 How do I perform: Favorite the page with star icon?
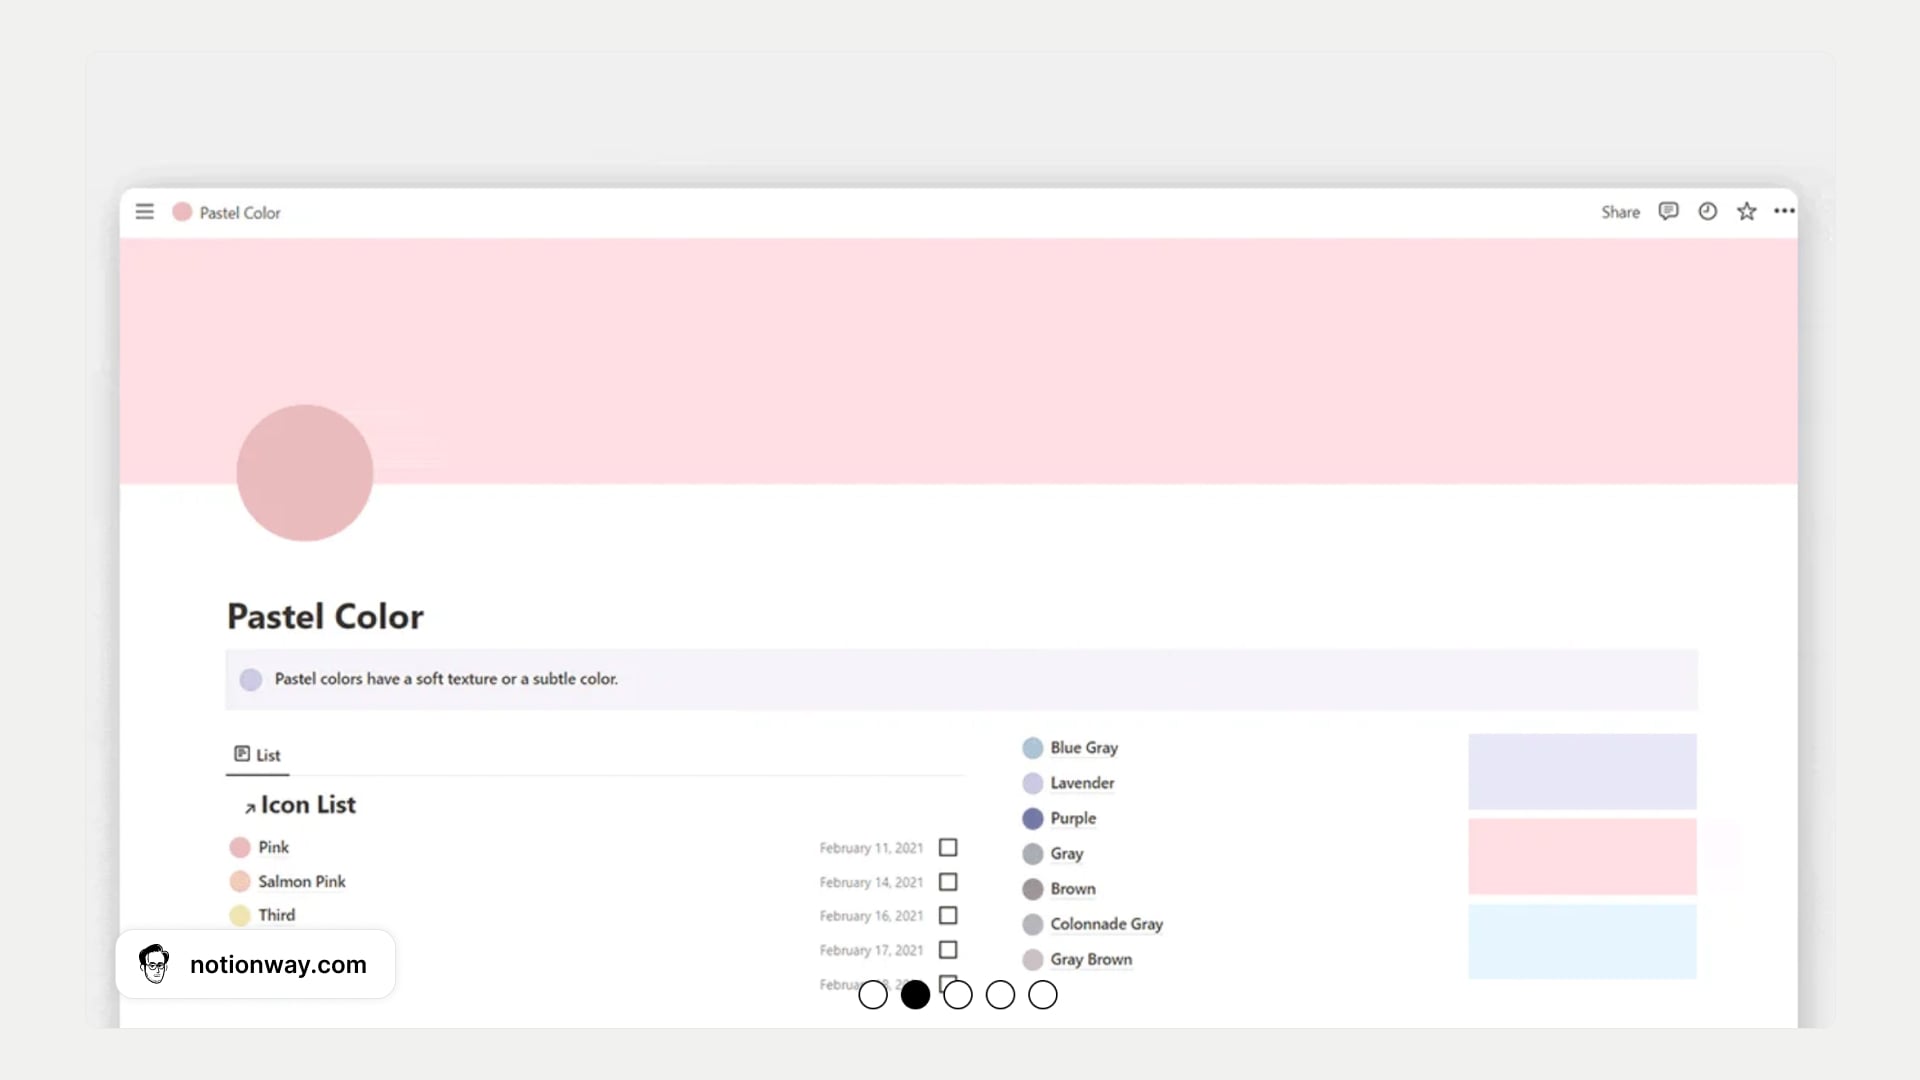click(1746, 211)
